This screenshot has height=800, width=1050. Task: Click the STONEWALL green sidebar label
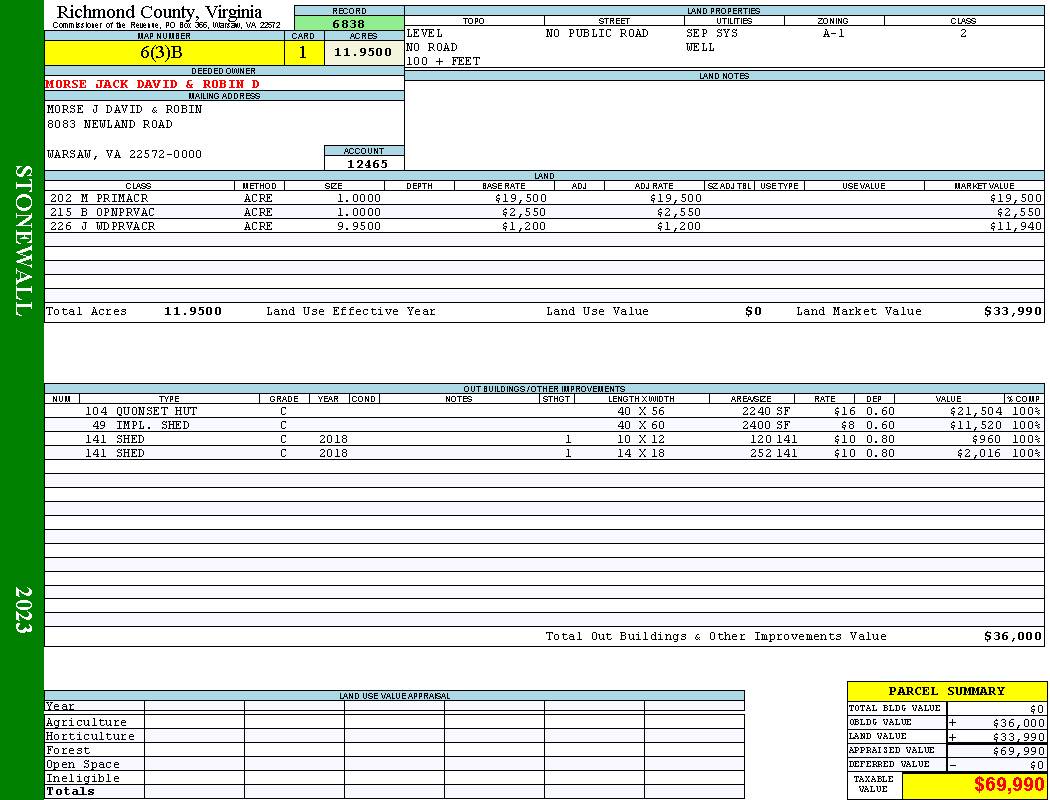tap(23, 241)
